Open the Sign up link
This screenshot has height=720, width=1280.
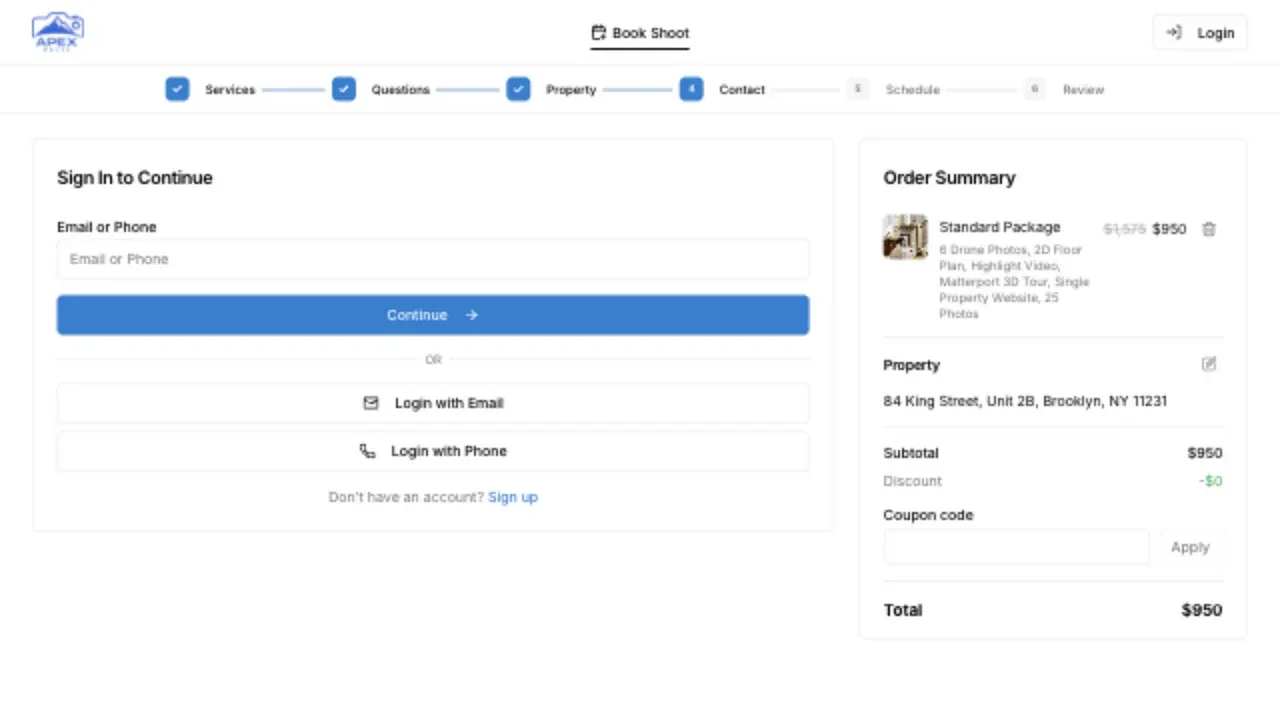click(x=513, y=497)
